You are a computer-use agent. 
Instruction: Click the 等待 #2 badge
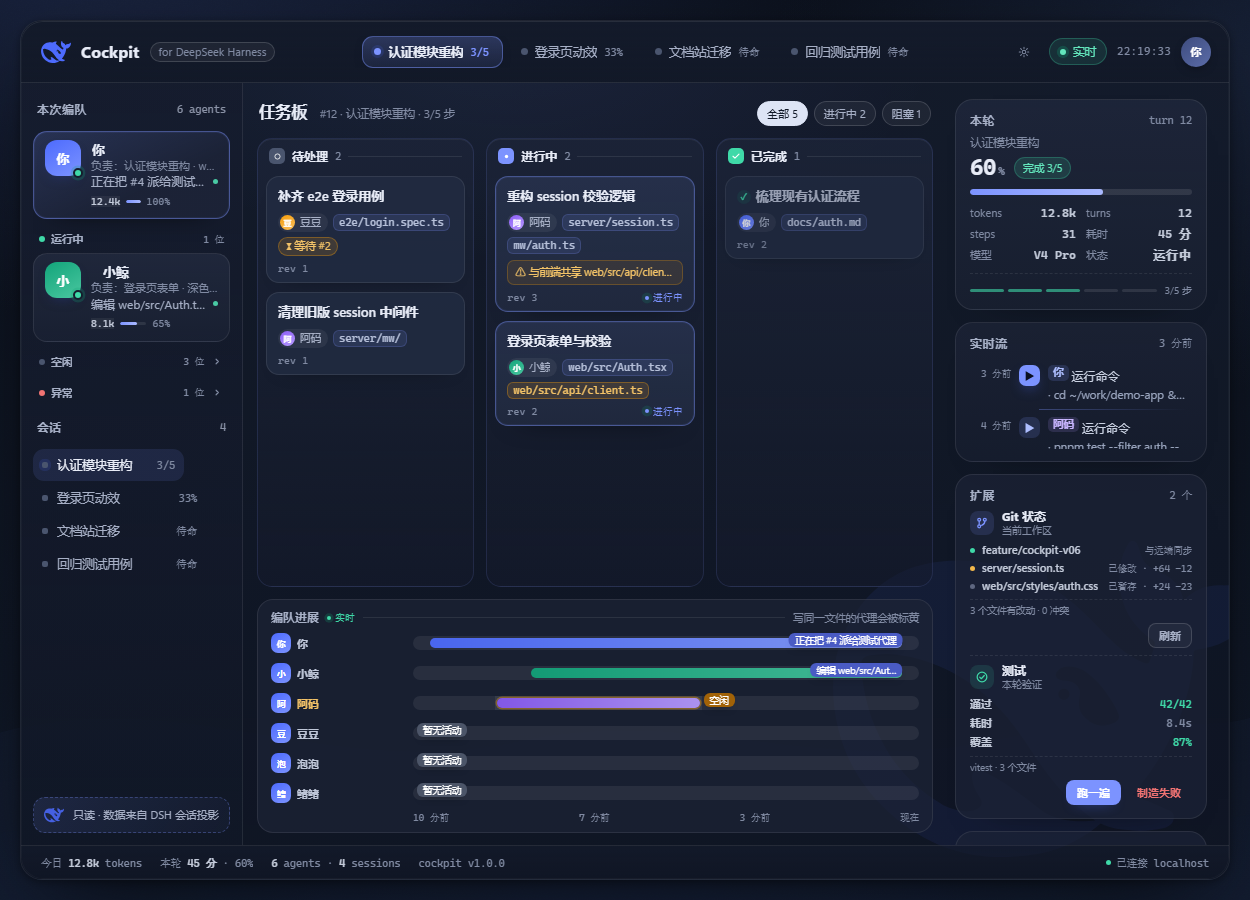(308, 246)
